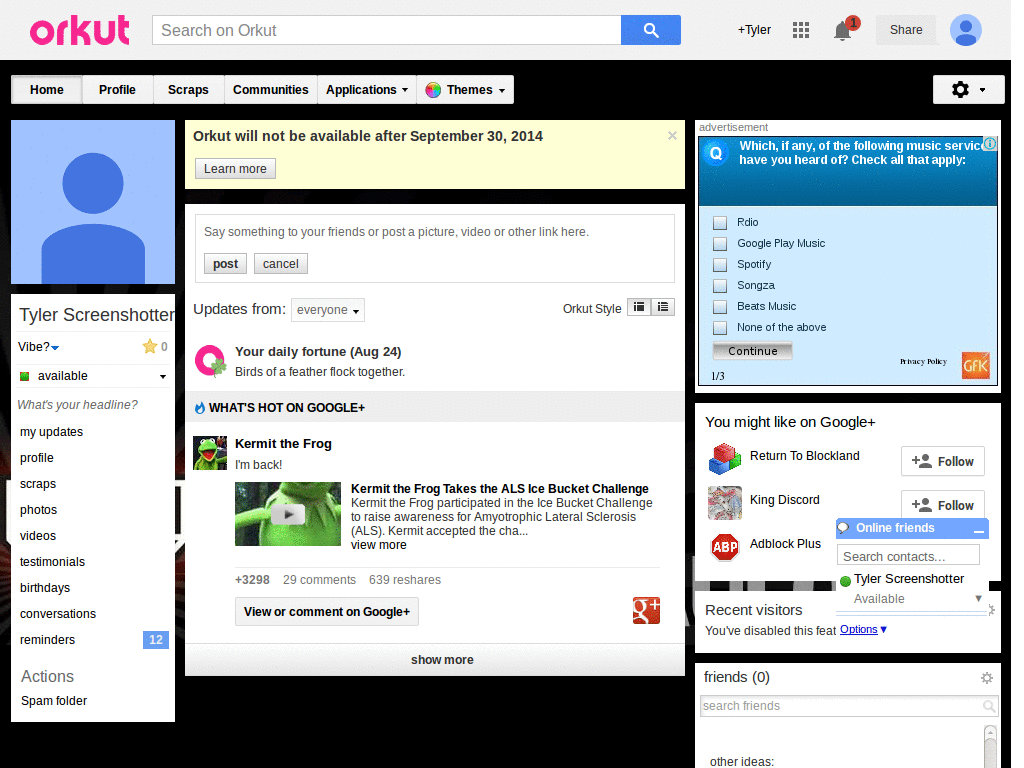The width and height of the screenshot is (1024, 768).
Task: Click the post button
Action: coord(225,264)
